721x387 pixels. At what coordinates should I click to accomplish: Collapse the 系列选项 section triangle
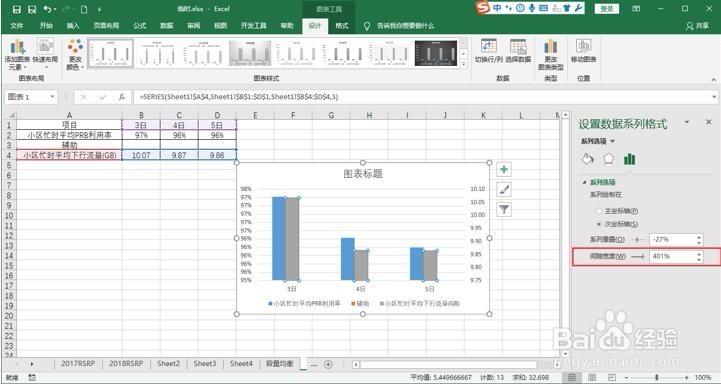584,182
